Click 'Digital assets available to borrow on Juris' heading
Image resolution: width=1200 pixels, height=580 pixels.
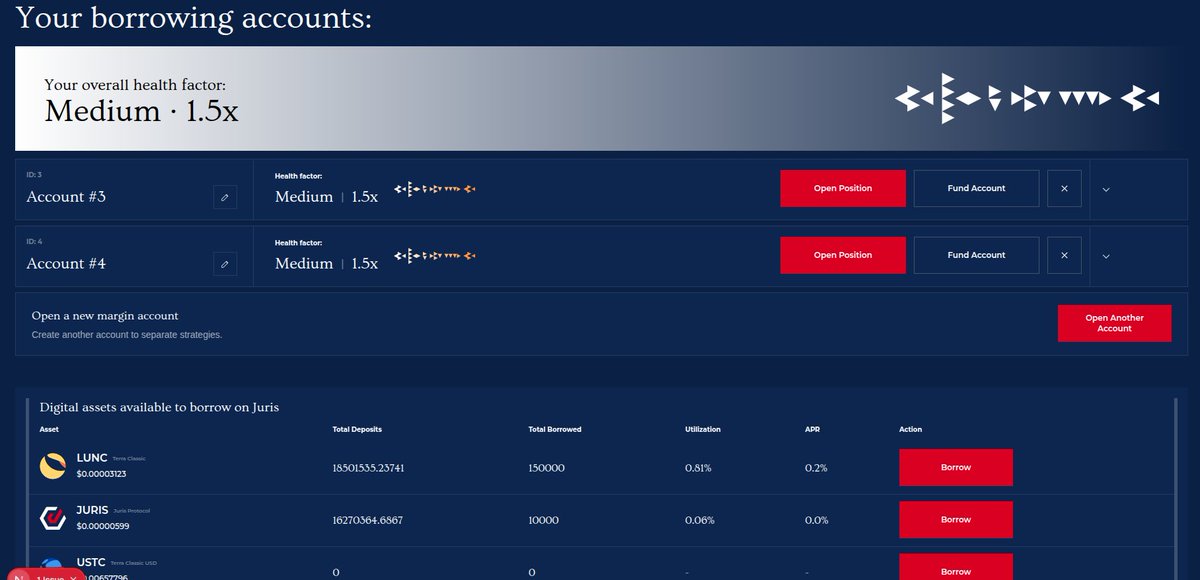[x=160, y=407]
